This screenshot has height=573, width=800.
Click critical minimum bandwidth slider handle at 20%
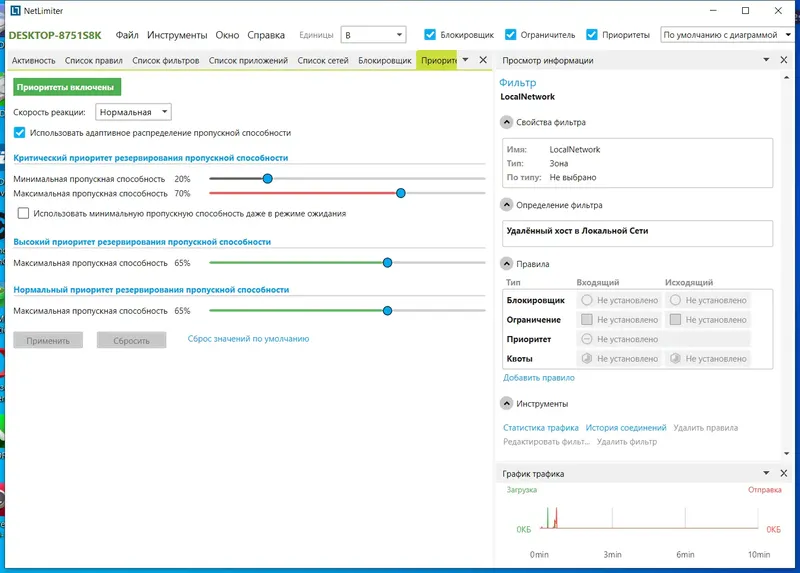click(x=267, y=179)
